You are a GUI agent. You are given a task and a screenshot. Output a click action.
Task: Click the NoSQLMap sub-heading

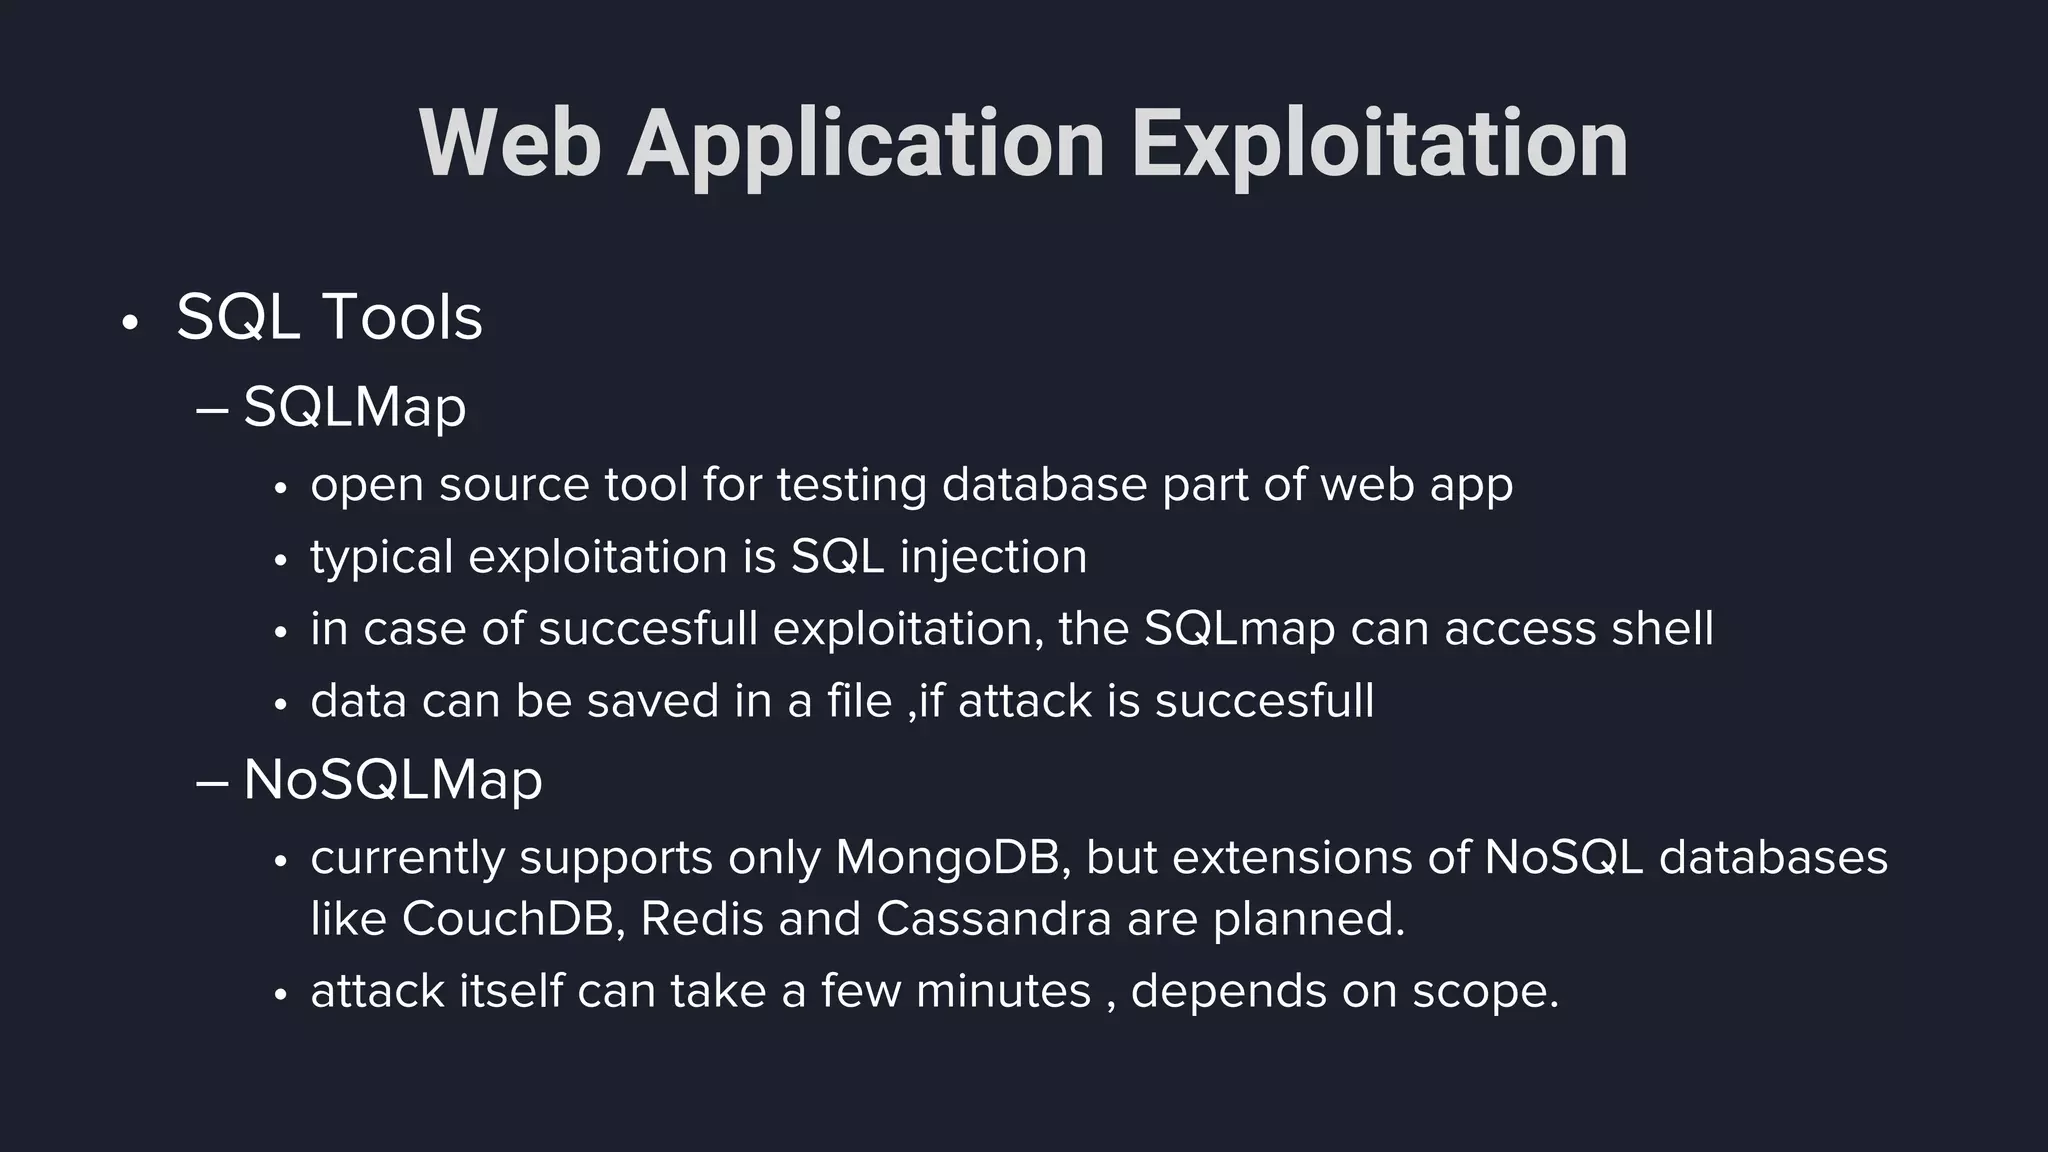pyautogui.click(x=392, y=779)
